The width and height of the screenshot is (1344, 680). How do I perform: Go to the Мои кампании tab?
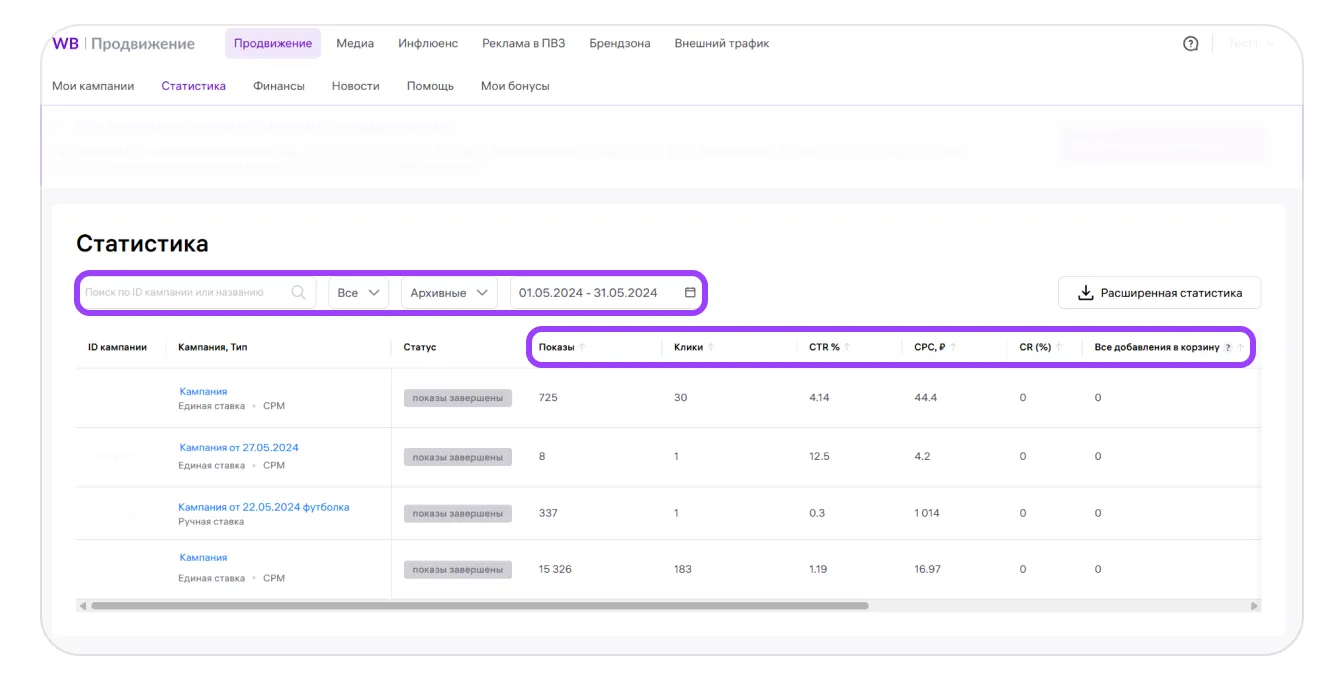[x=93, y=86]
